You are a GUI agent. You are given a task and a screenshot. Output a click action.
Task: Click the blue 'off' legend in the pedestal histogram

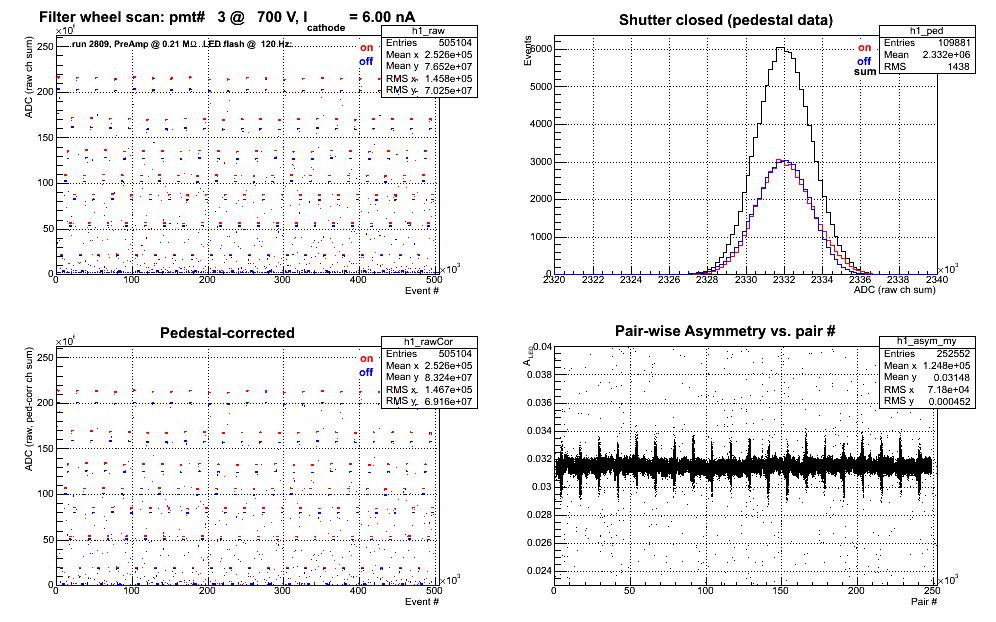pyautogui.click(x=864, y=61)
